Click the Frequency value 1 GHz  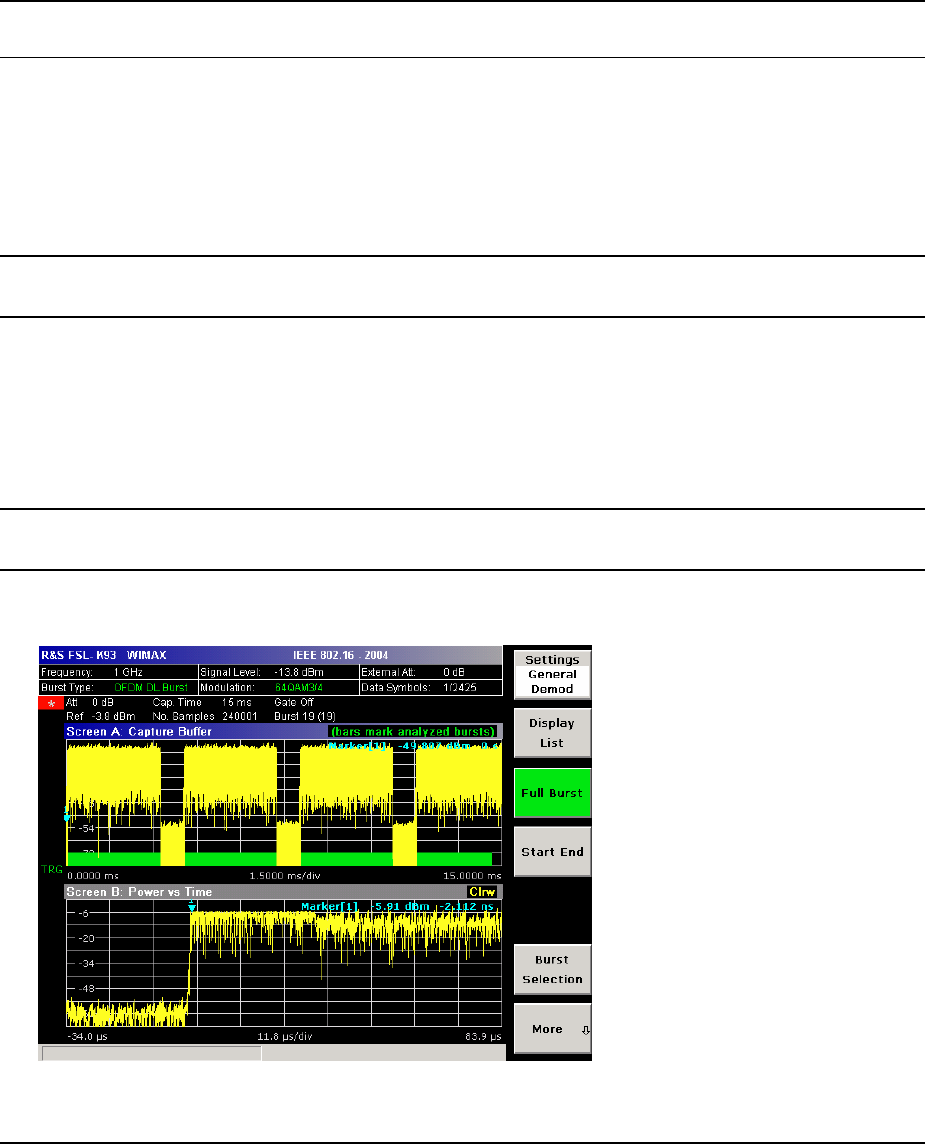pyautogui.click(x=128, y=672)
